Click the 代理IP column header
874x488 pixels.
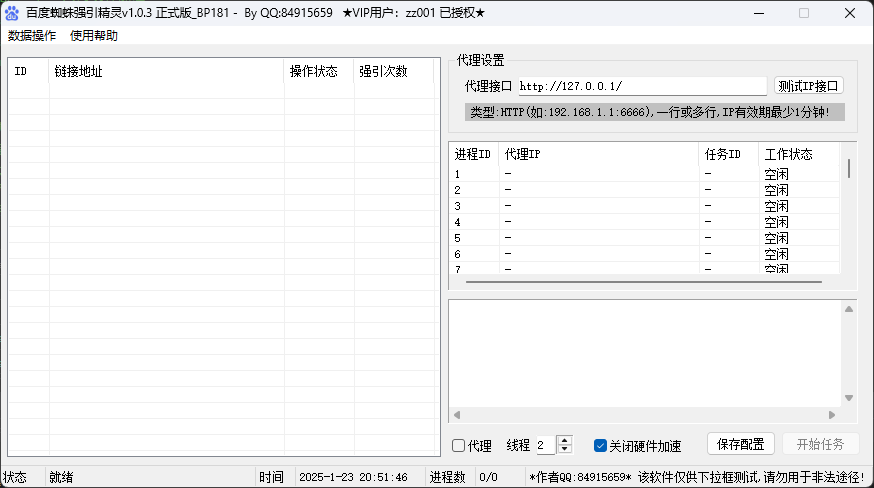598,154
